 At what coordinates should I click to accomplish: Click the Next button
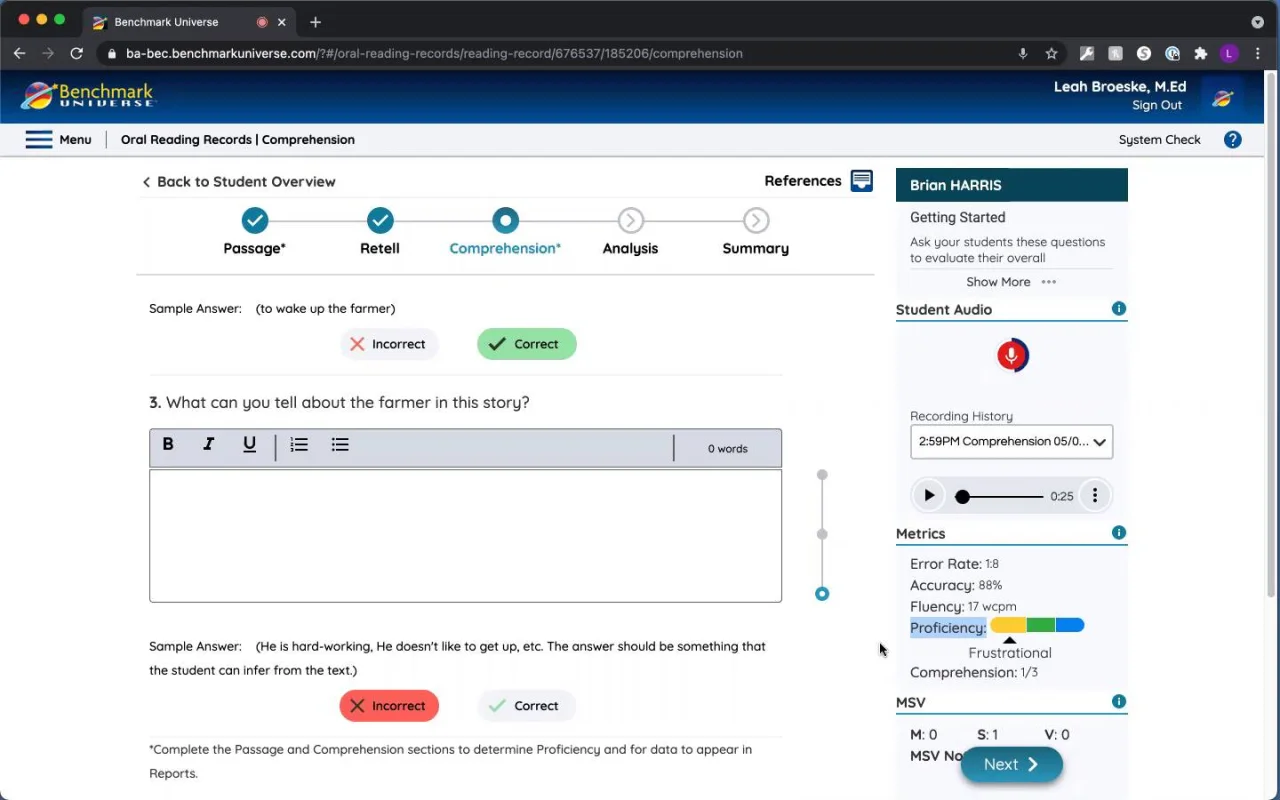point(1012,765)
